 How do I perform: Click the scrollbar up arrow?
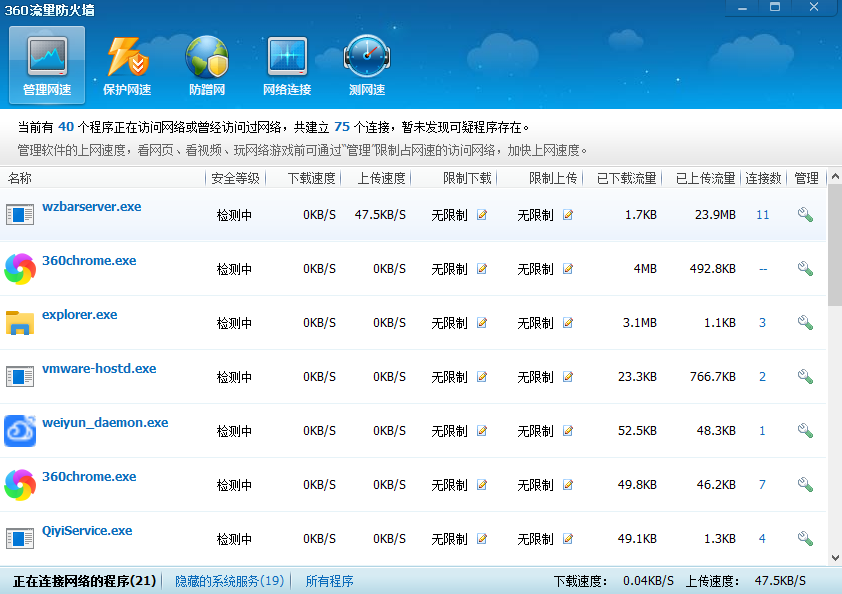(835, 176)
